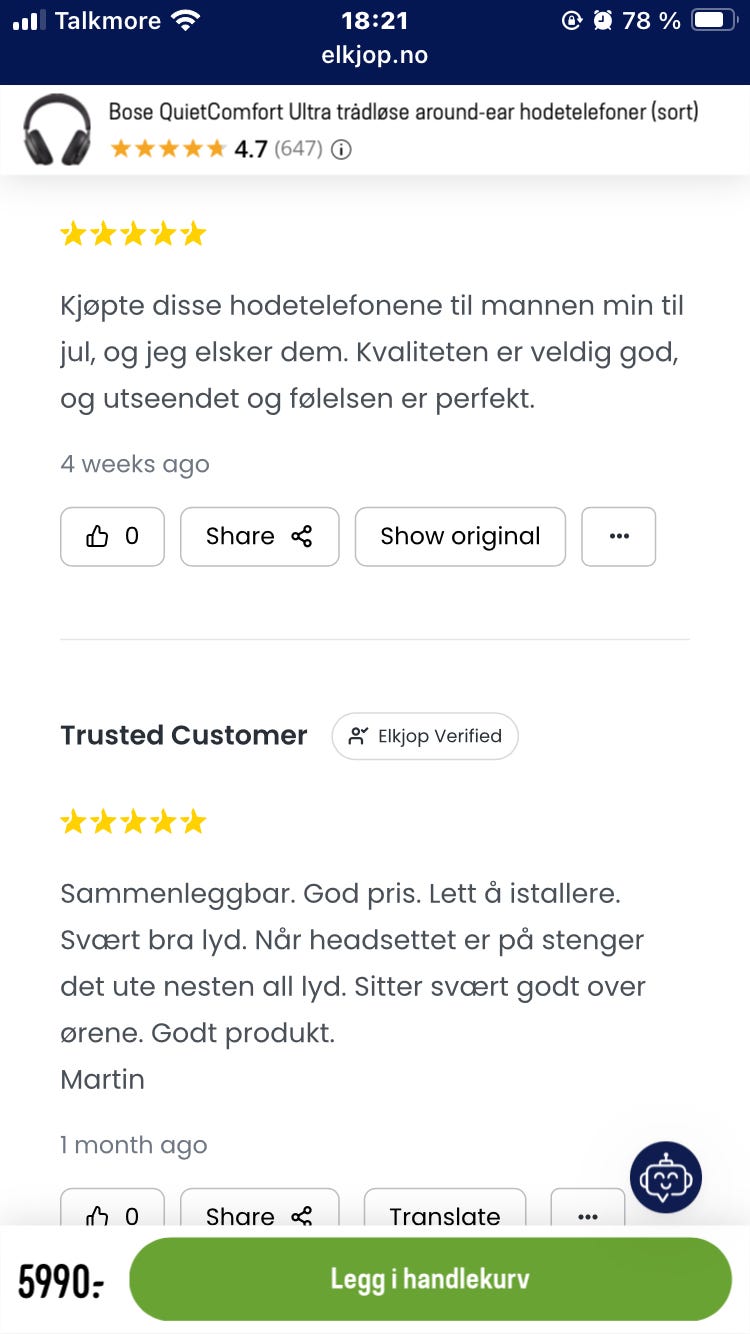Add to cart with Legg i handlekurv
Screen dimensions: 750x1334
[430, 1278]
